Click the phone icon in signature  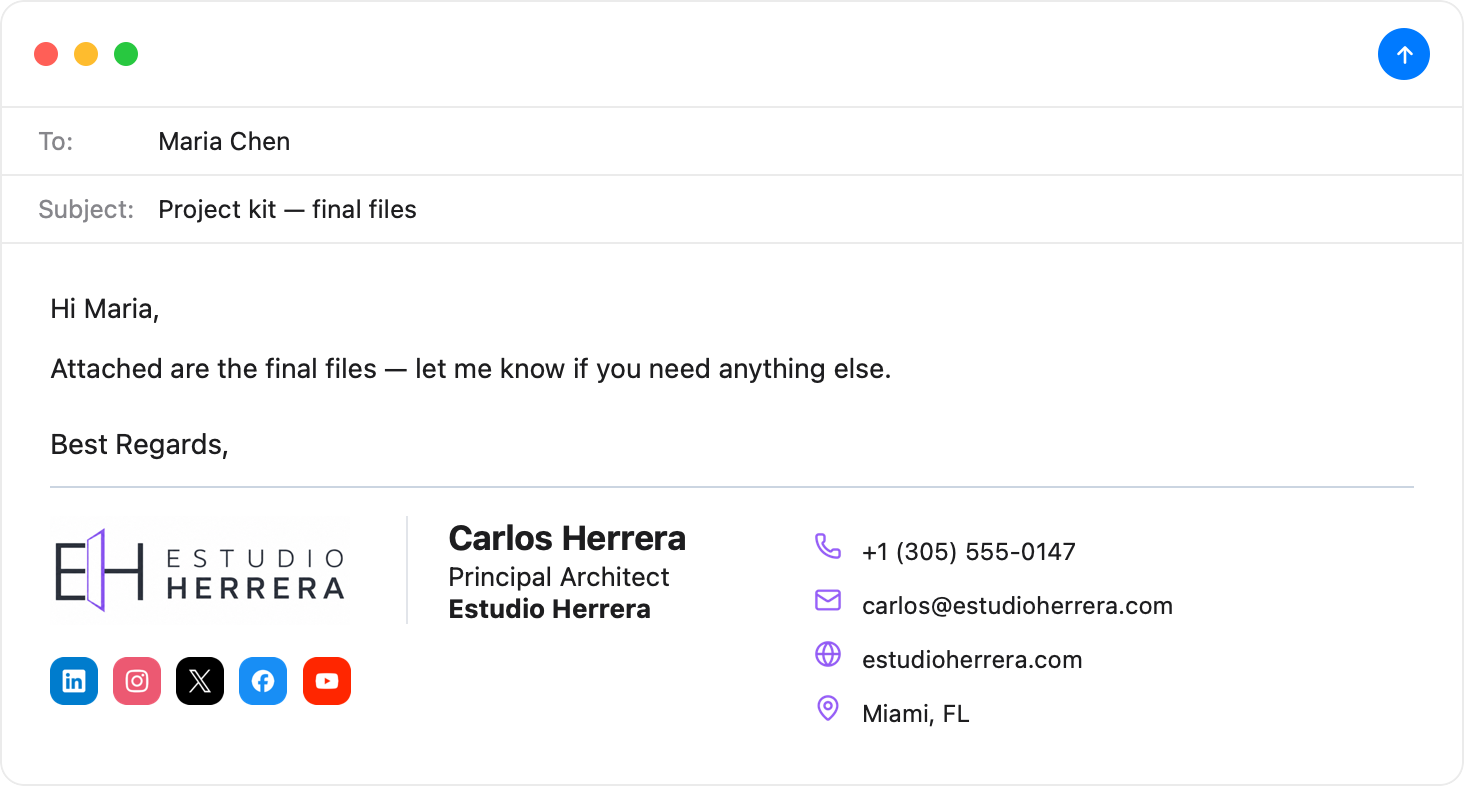point(827,546)
